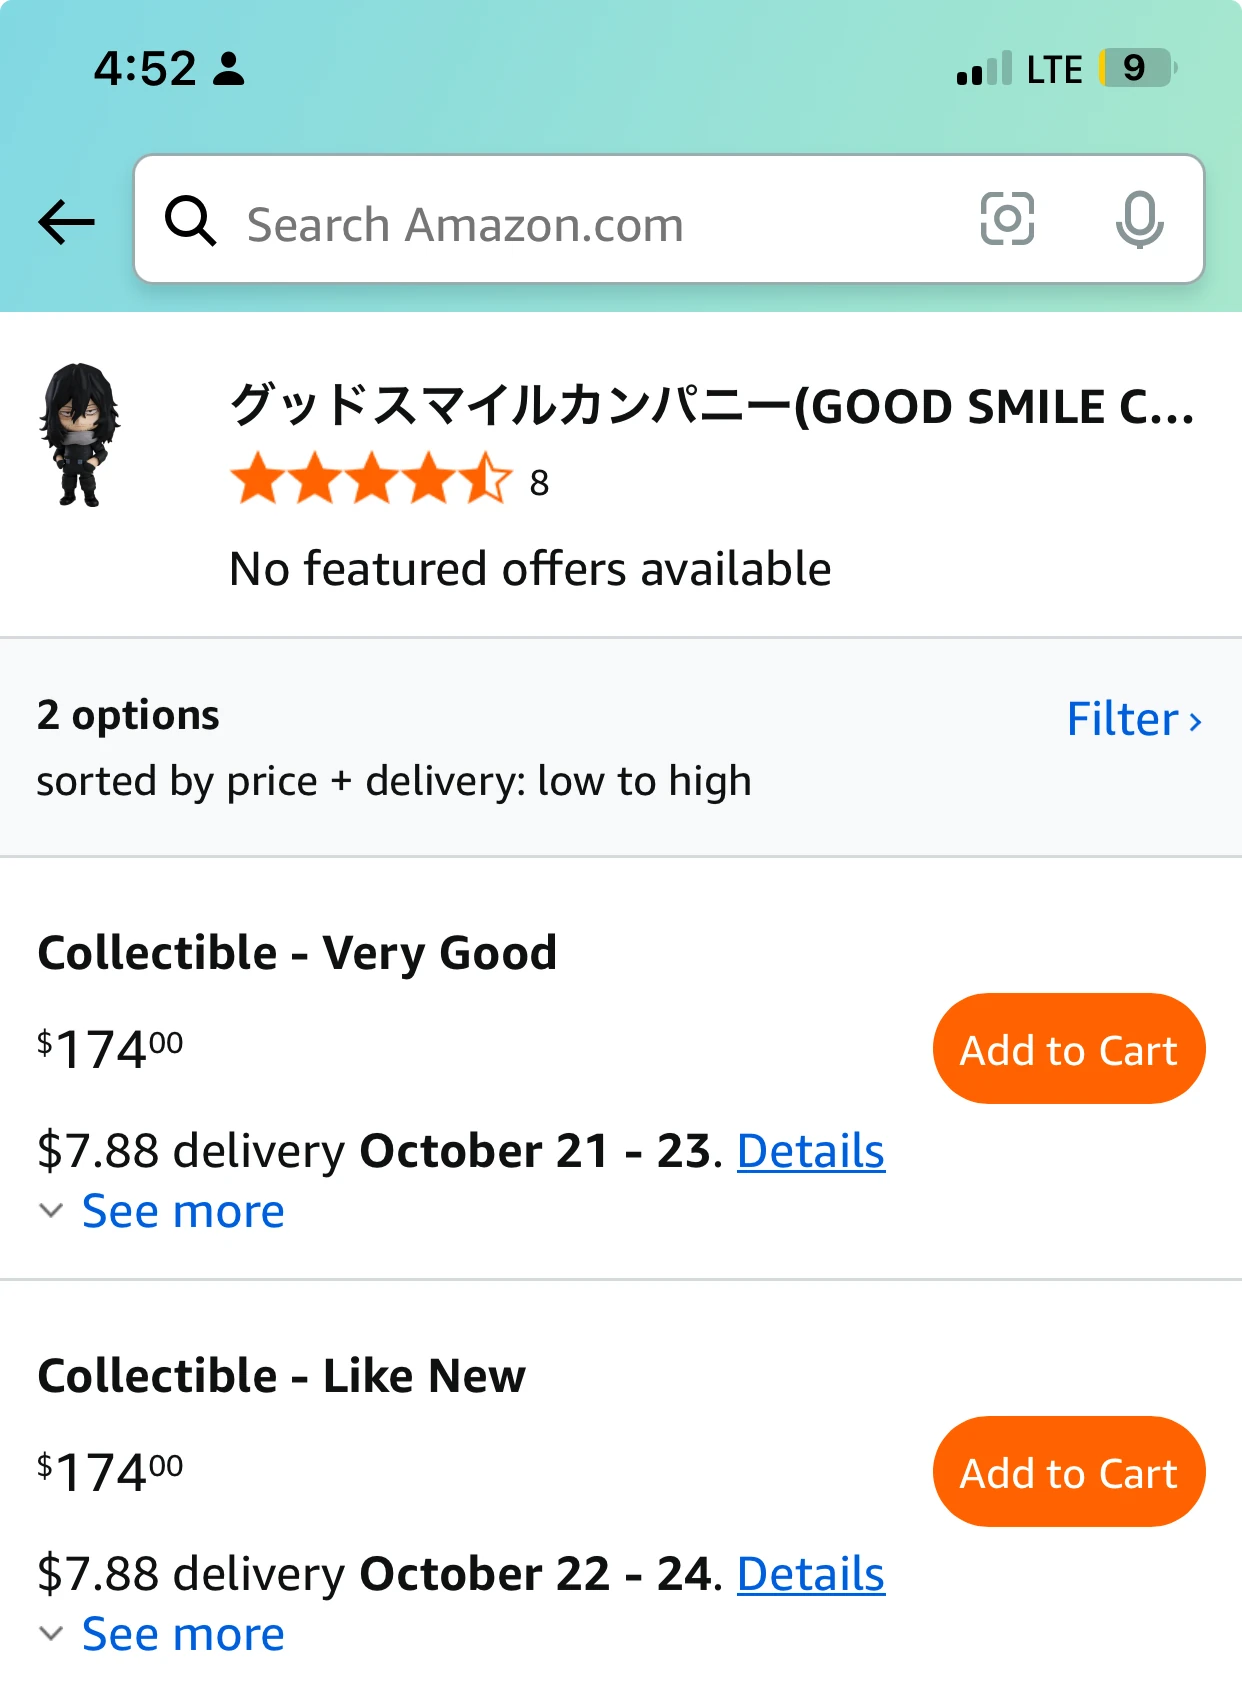Open delivery Details for October 22 - 24
This screenshot has height=1690, width=1242.
pyautogui.click(x=810, y=1574)
